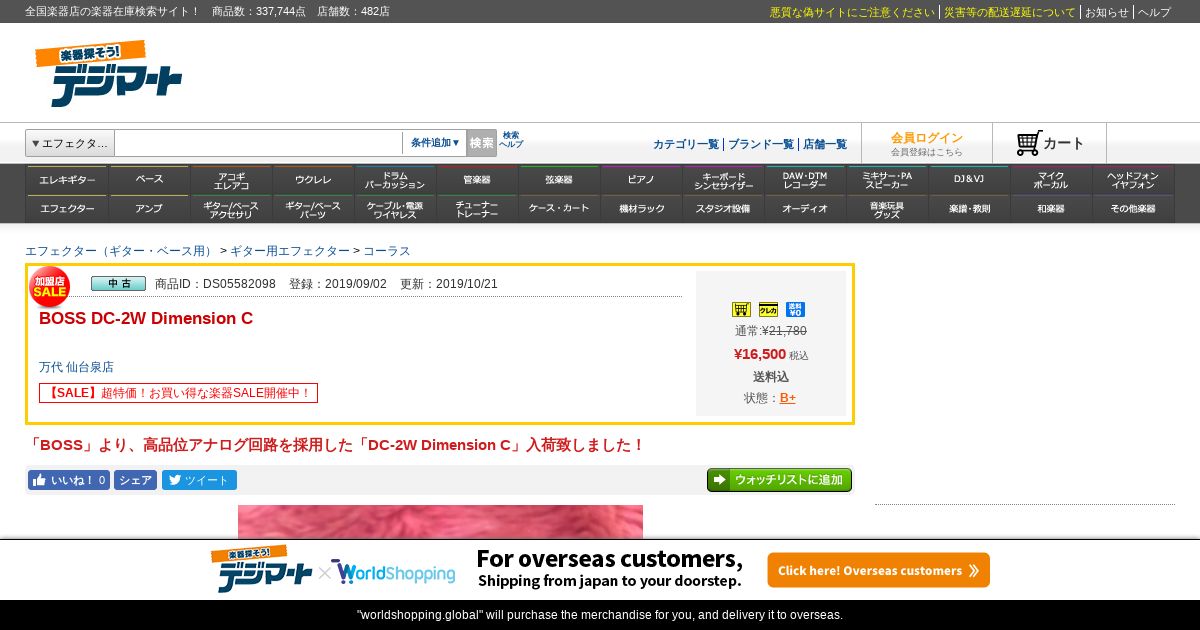The height and width of the screenshot is (630, 1200).
Task: Click the 中古 used item label
Action: (118, 284)
